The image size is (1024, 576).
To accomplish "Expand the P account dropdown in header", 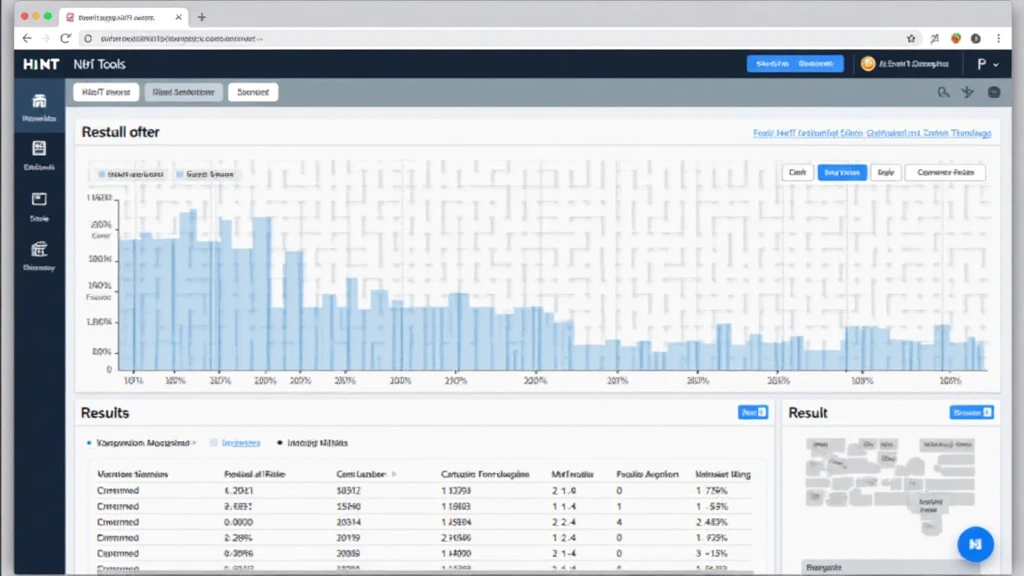I will coord(987,64).
